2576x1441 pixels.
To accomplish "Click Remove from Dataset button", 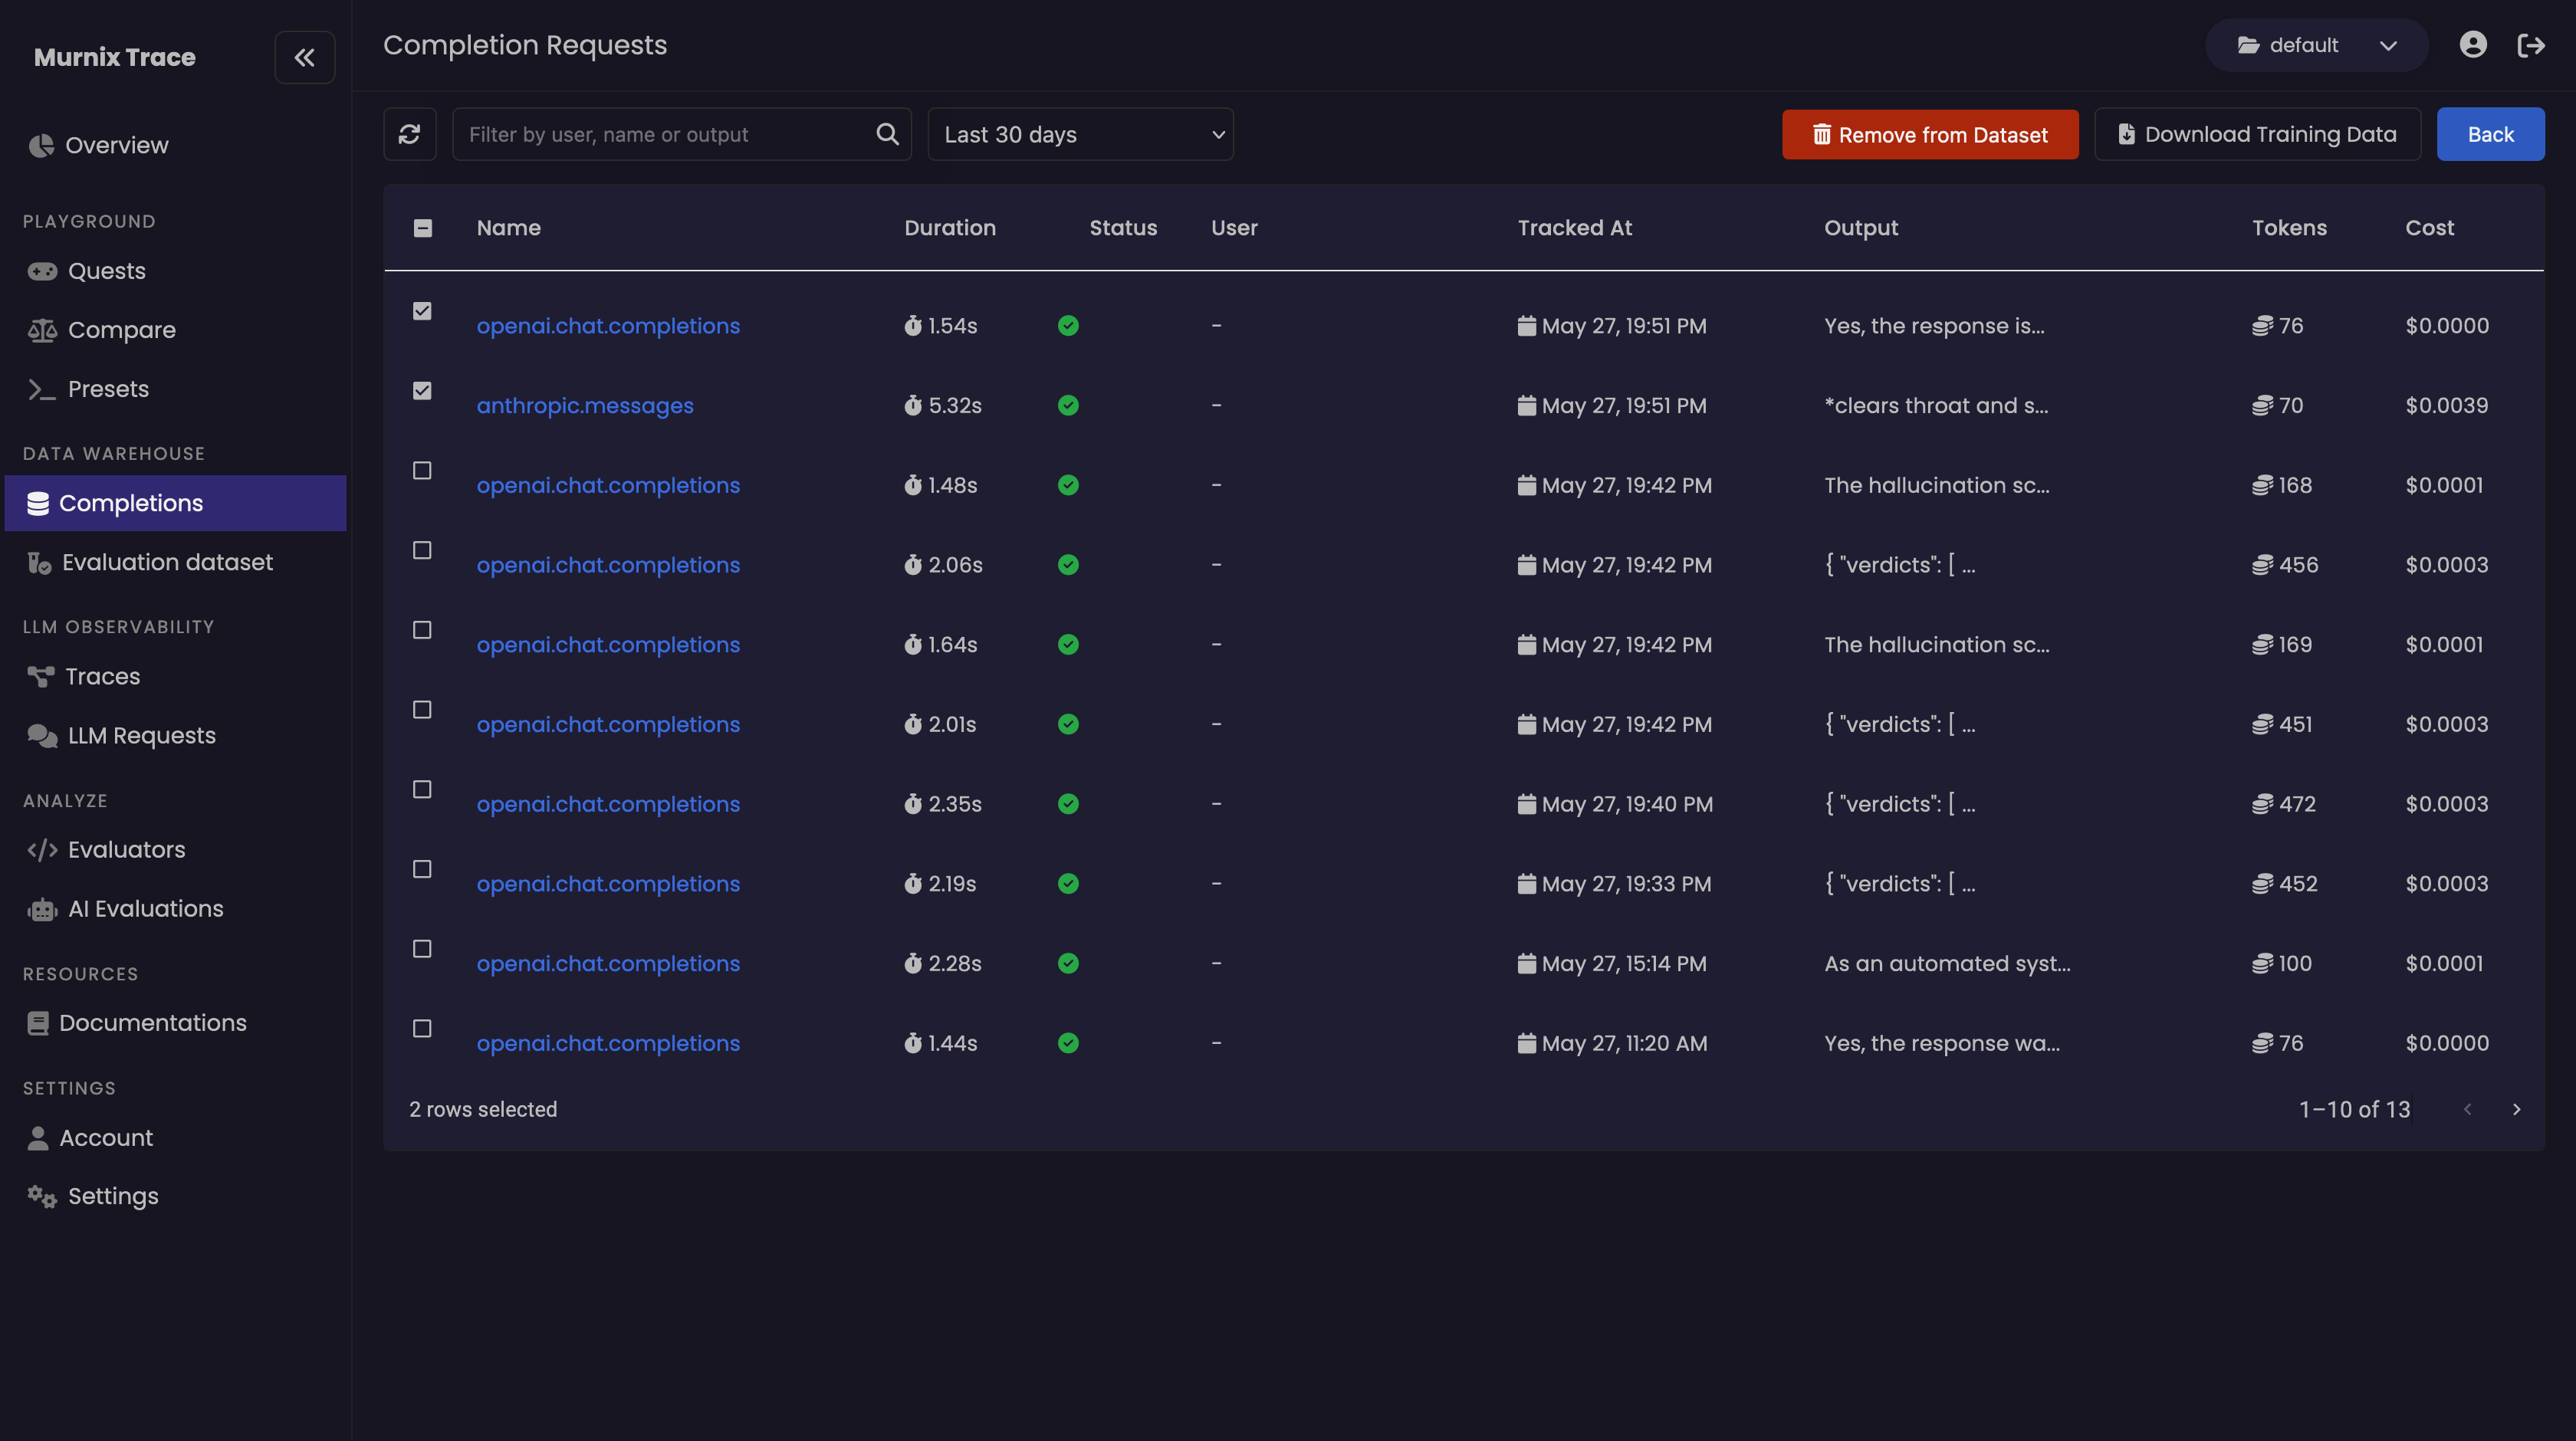I will coord(1929,134).
